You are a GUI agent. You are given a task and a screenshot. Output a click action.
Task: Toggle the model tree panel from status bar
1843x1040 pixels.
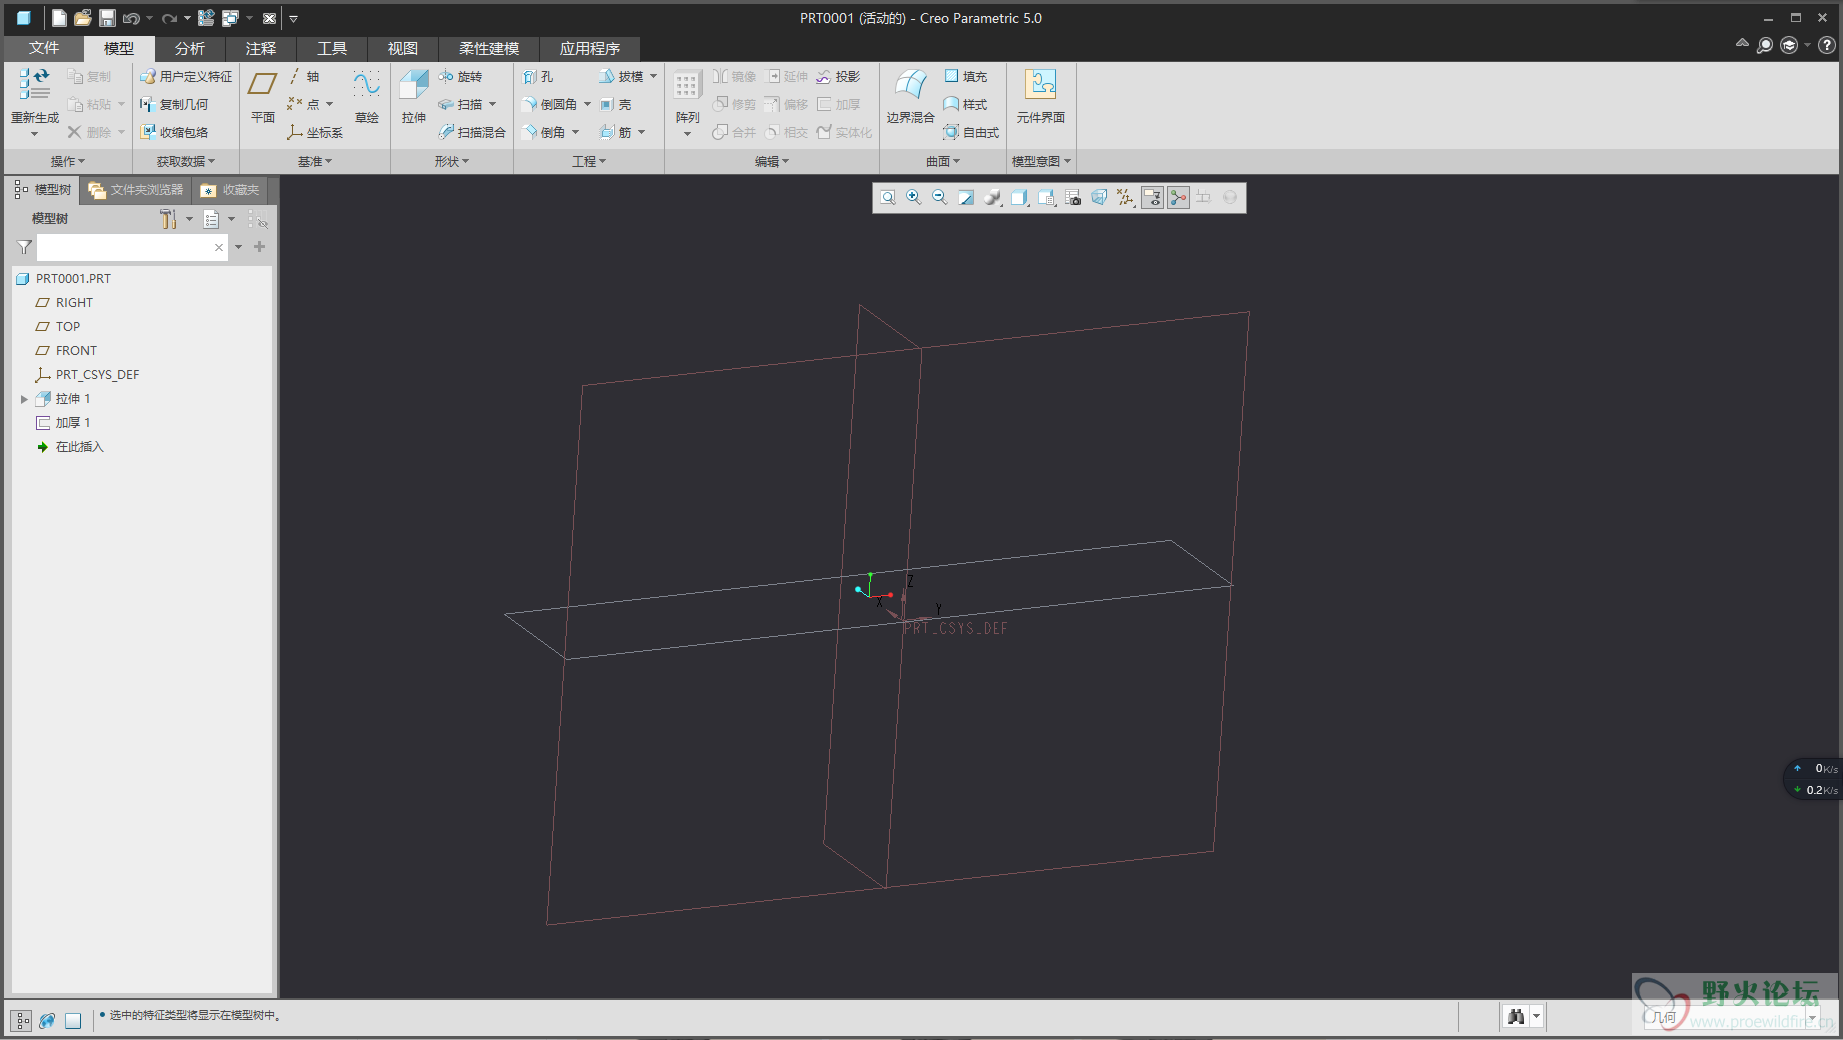(21, 1021)
